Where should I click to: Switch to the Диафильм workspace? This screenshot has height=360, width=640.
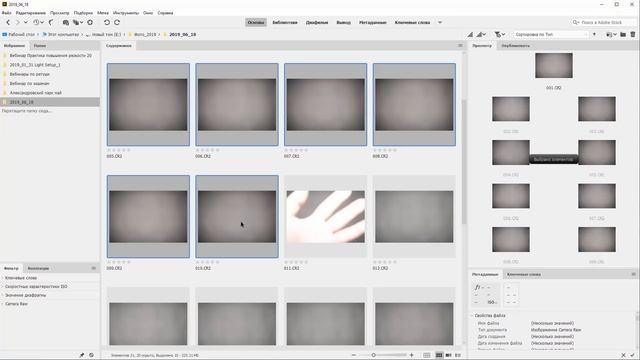pyautogui.click(x=317, y=22)
